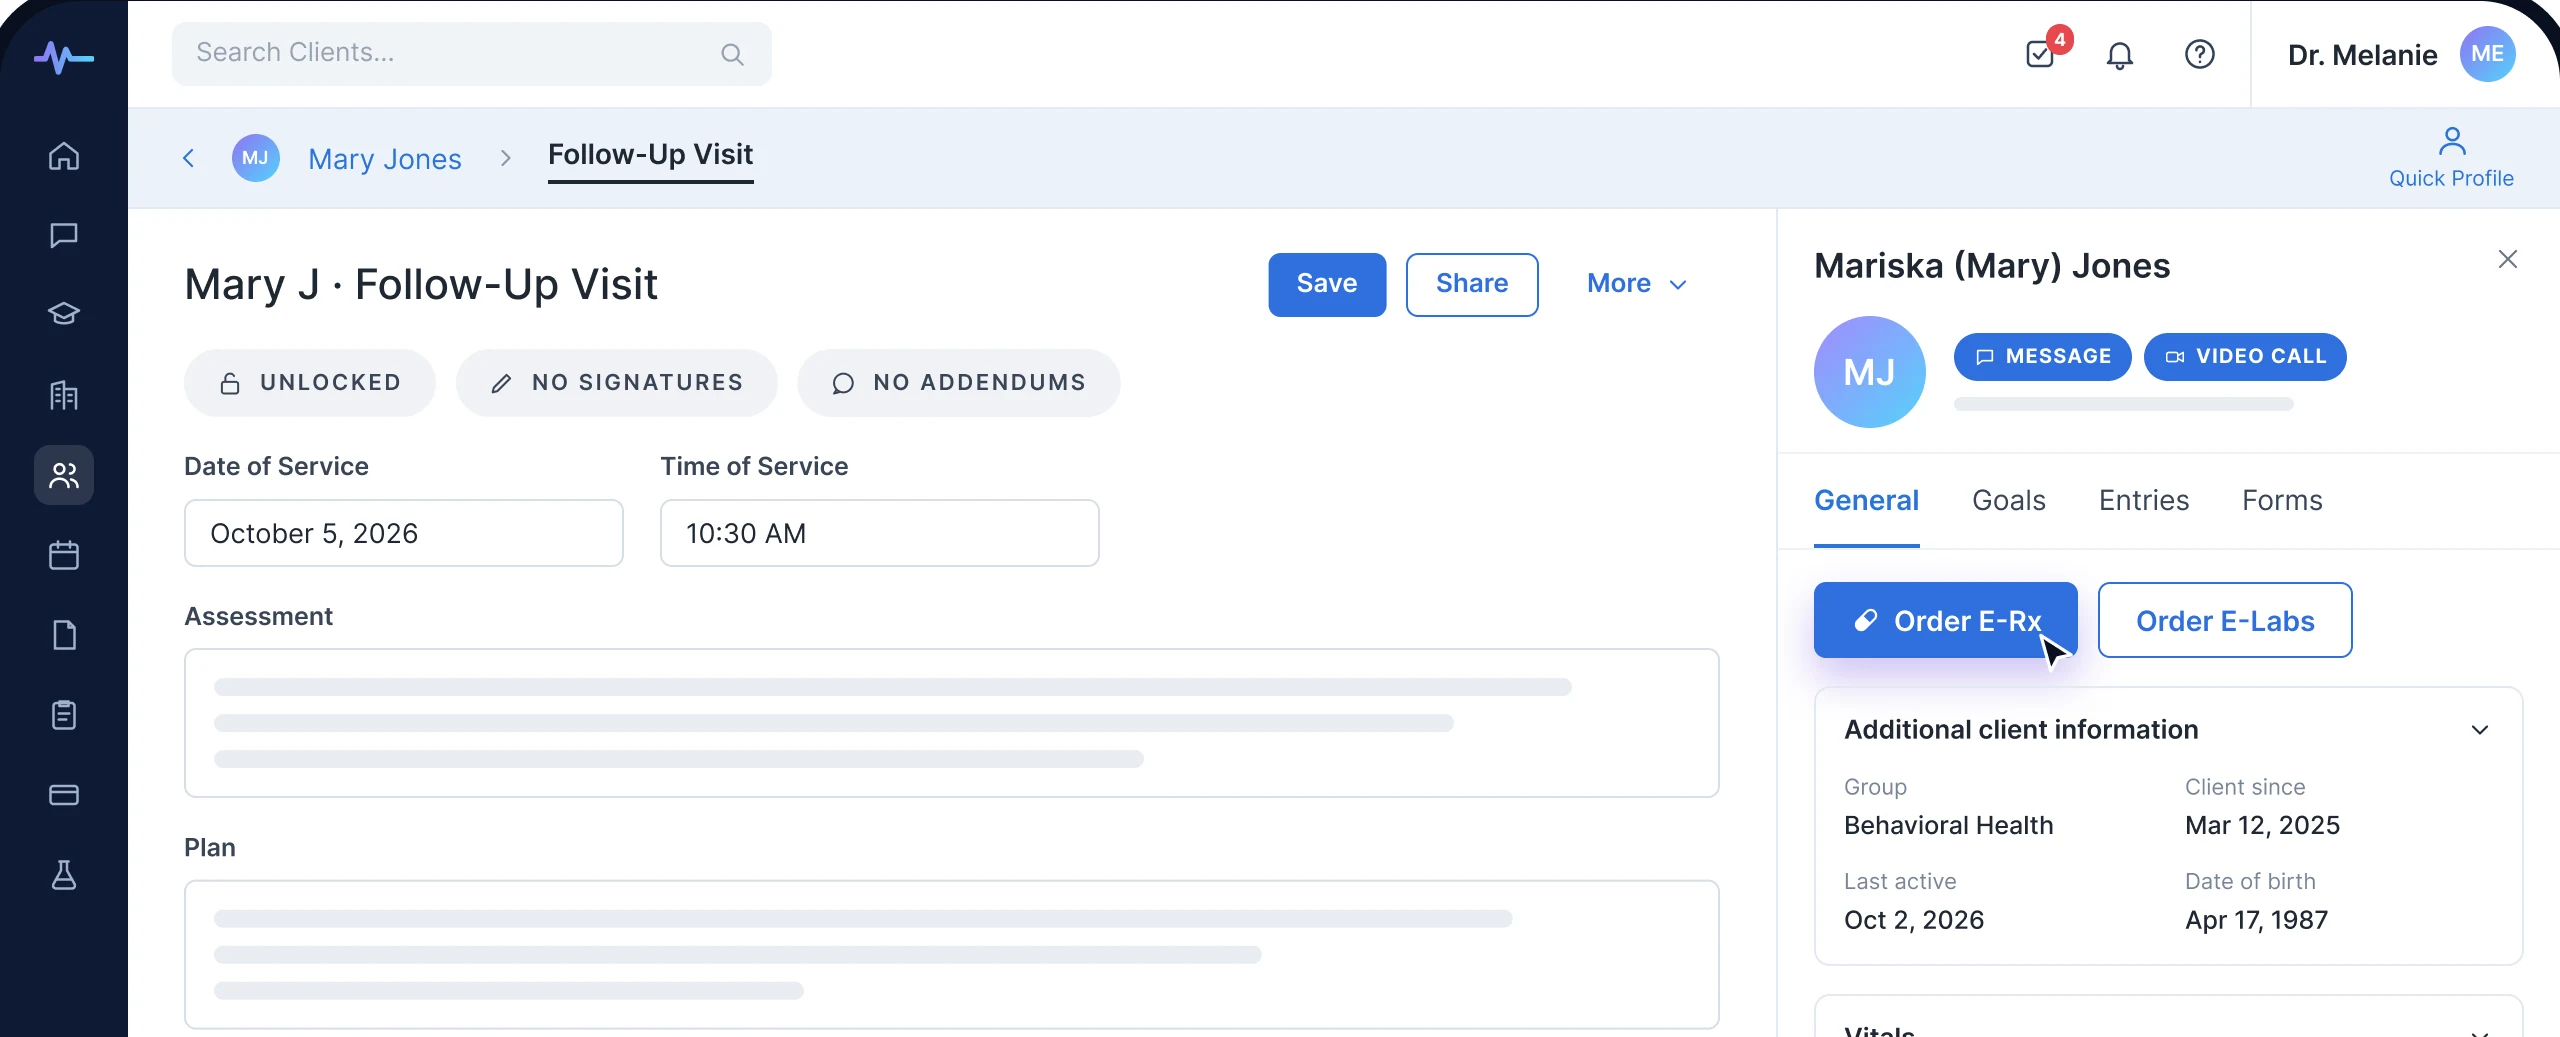Switch to the Entries tab
The width and height of the screenshot is (2560, 1037).
(x=2143, y=500)
